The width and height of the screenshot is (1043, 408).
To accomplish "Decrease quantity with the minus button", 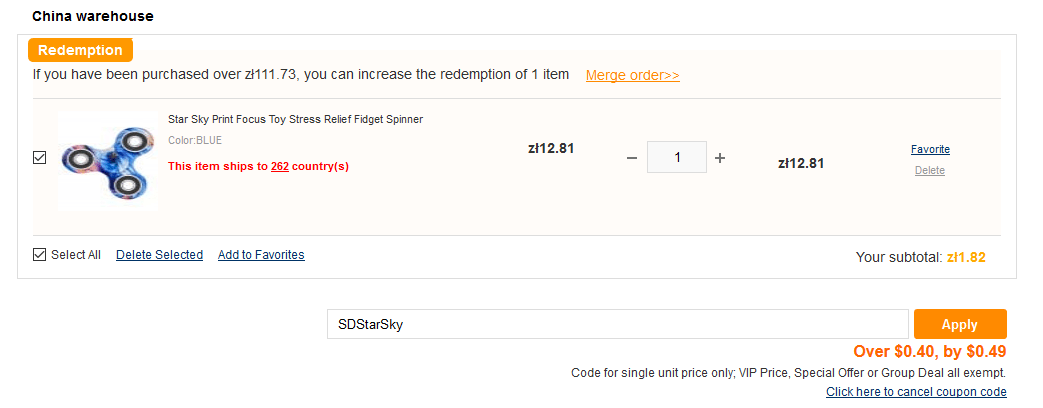I will (631, 158).
